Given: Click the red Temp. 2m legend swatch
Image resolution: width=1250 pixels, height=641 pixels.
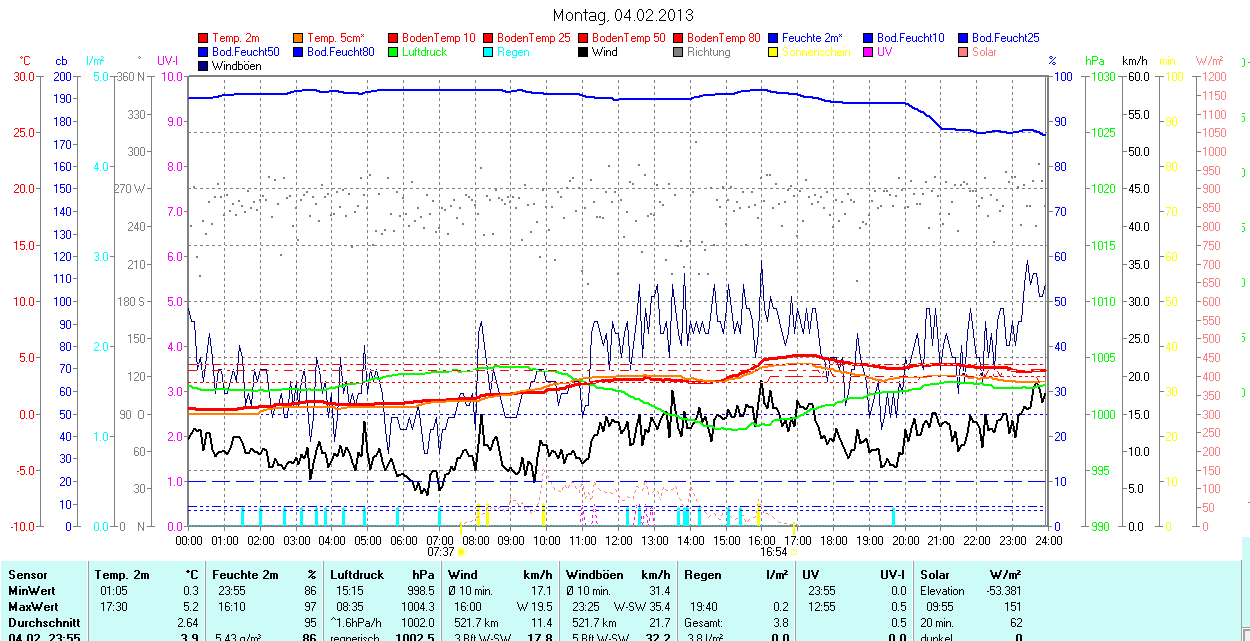Looking at the screenshot, I should (204, 38).
